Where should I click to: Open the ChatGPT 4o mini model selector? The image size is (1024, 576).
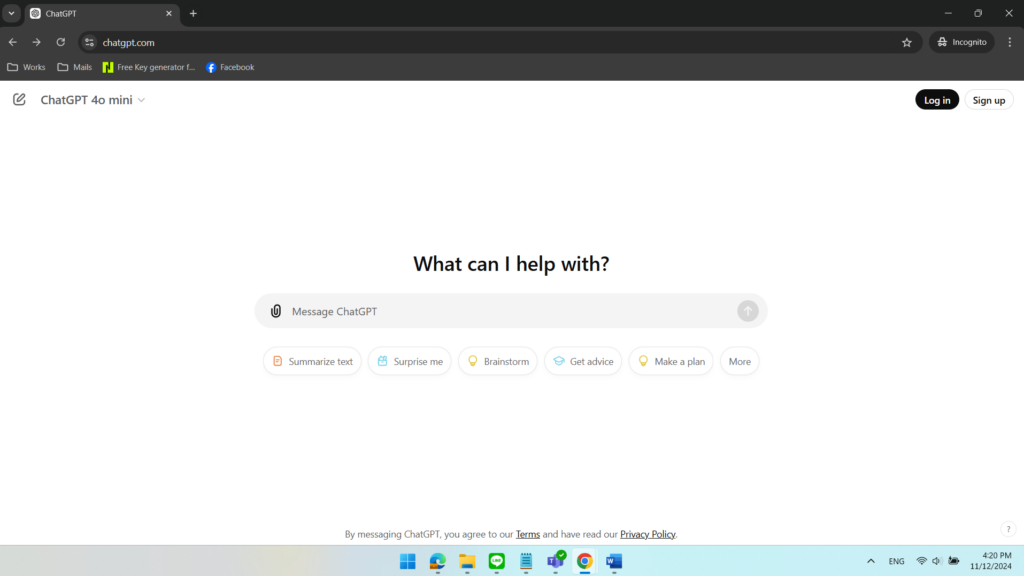[92, 99]
